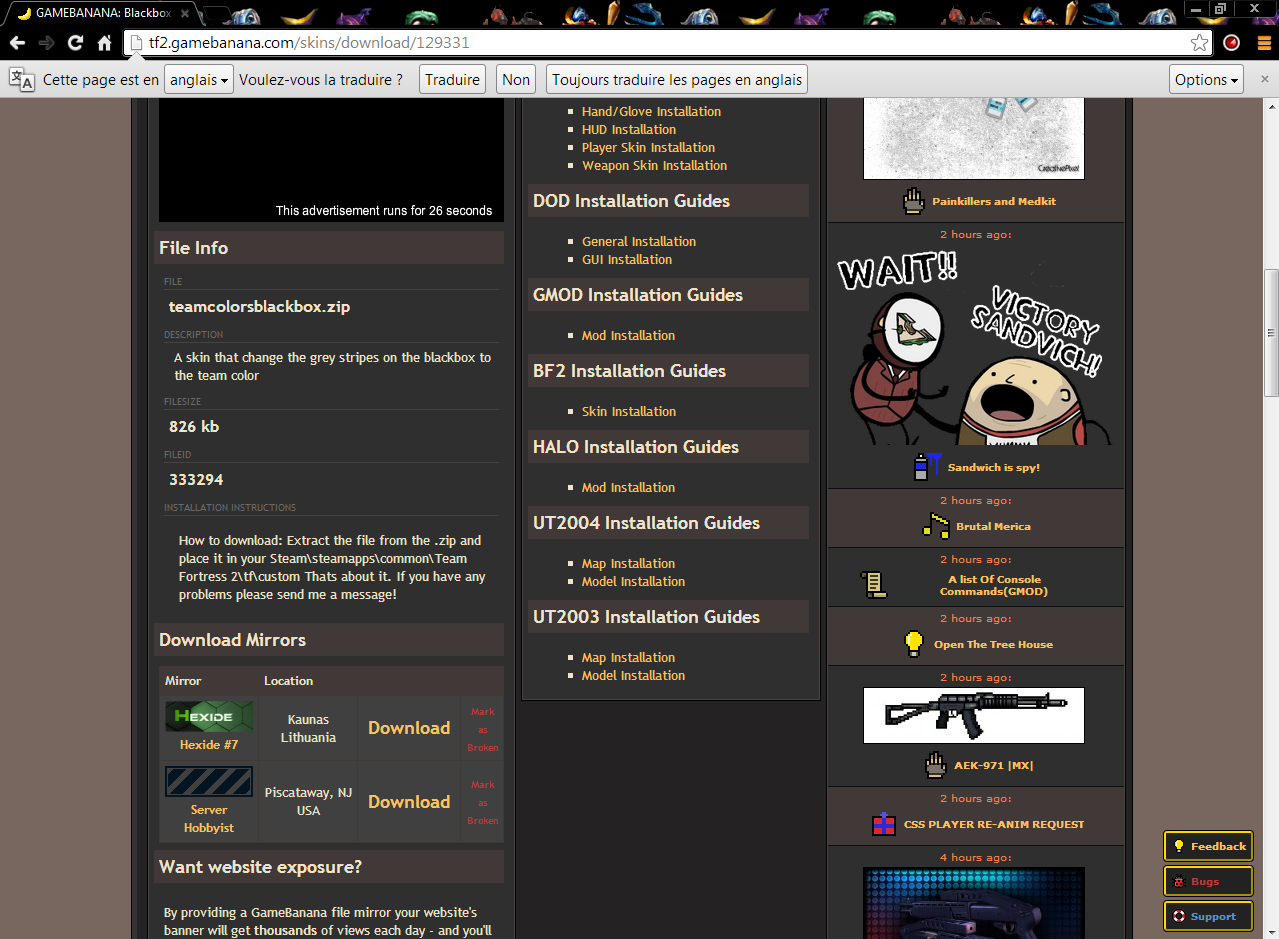Click the Hexide mirror banner logo
1279x939 pixels.
(x=209, y=717)
